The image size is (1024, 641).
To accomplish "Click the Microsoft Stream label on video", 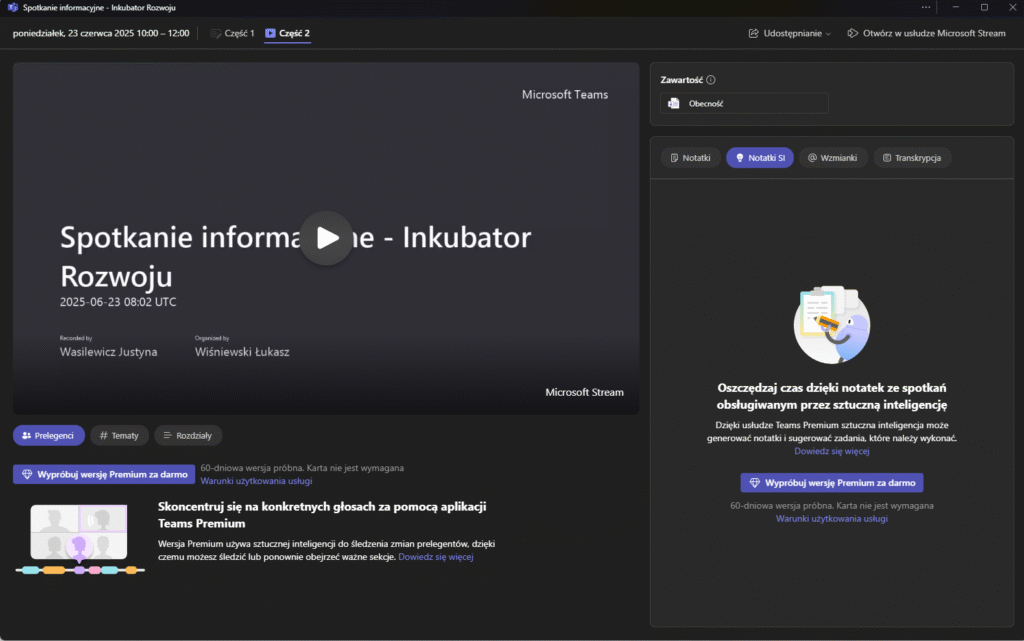I will point(584,392).
